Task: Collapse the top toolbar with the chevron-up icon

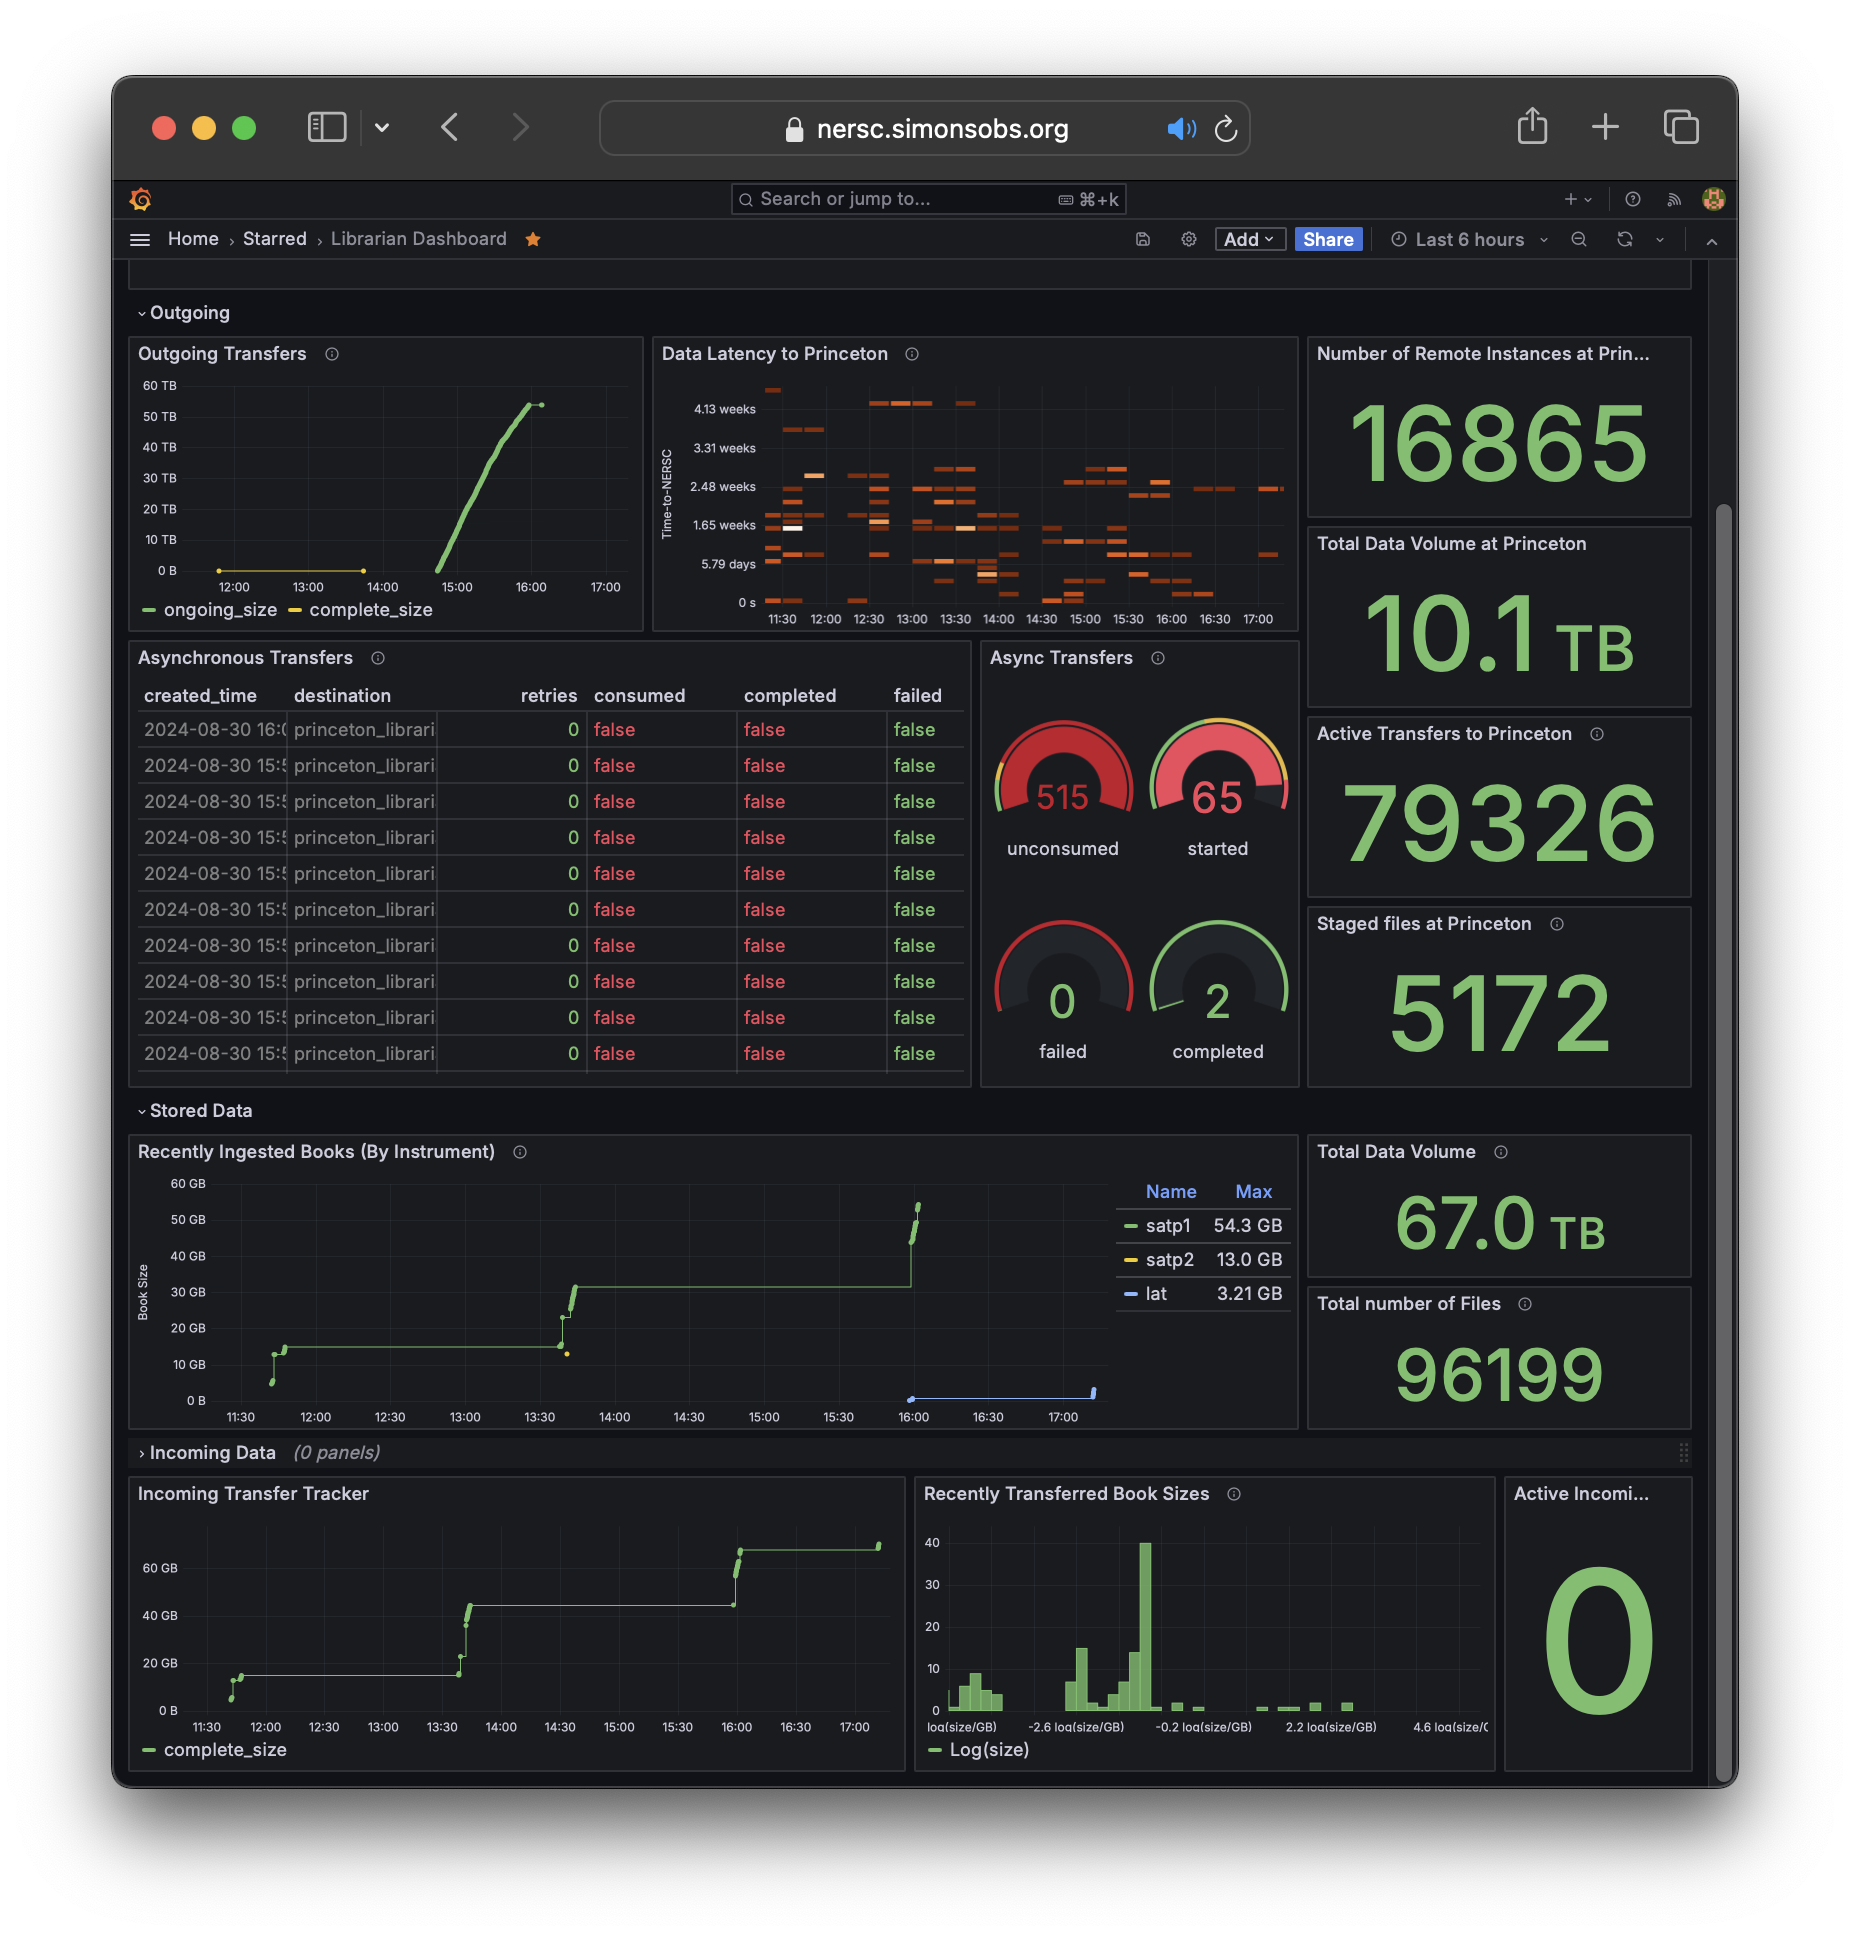Action: click(x=1712, y=240)
